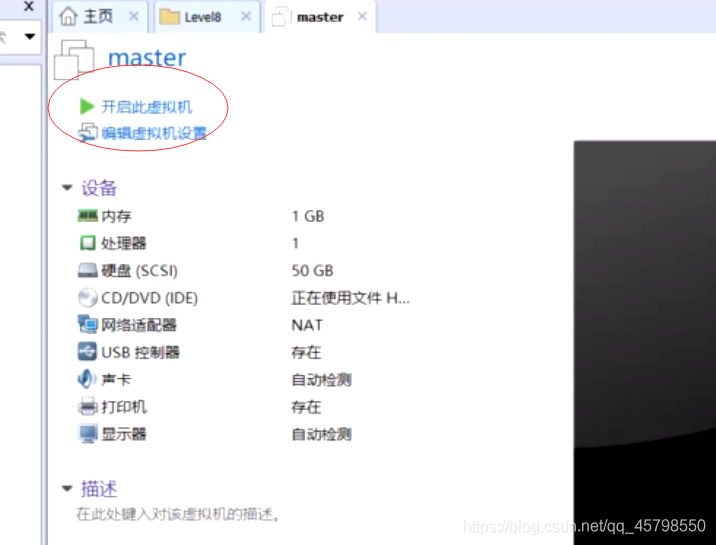
Task: Click the 网络适配器 label
Action: click(139, 325)
